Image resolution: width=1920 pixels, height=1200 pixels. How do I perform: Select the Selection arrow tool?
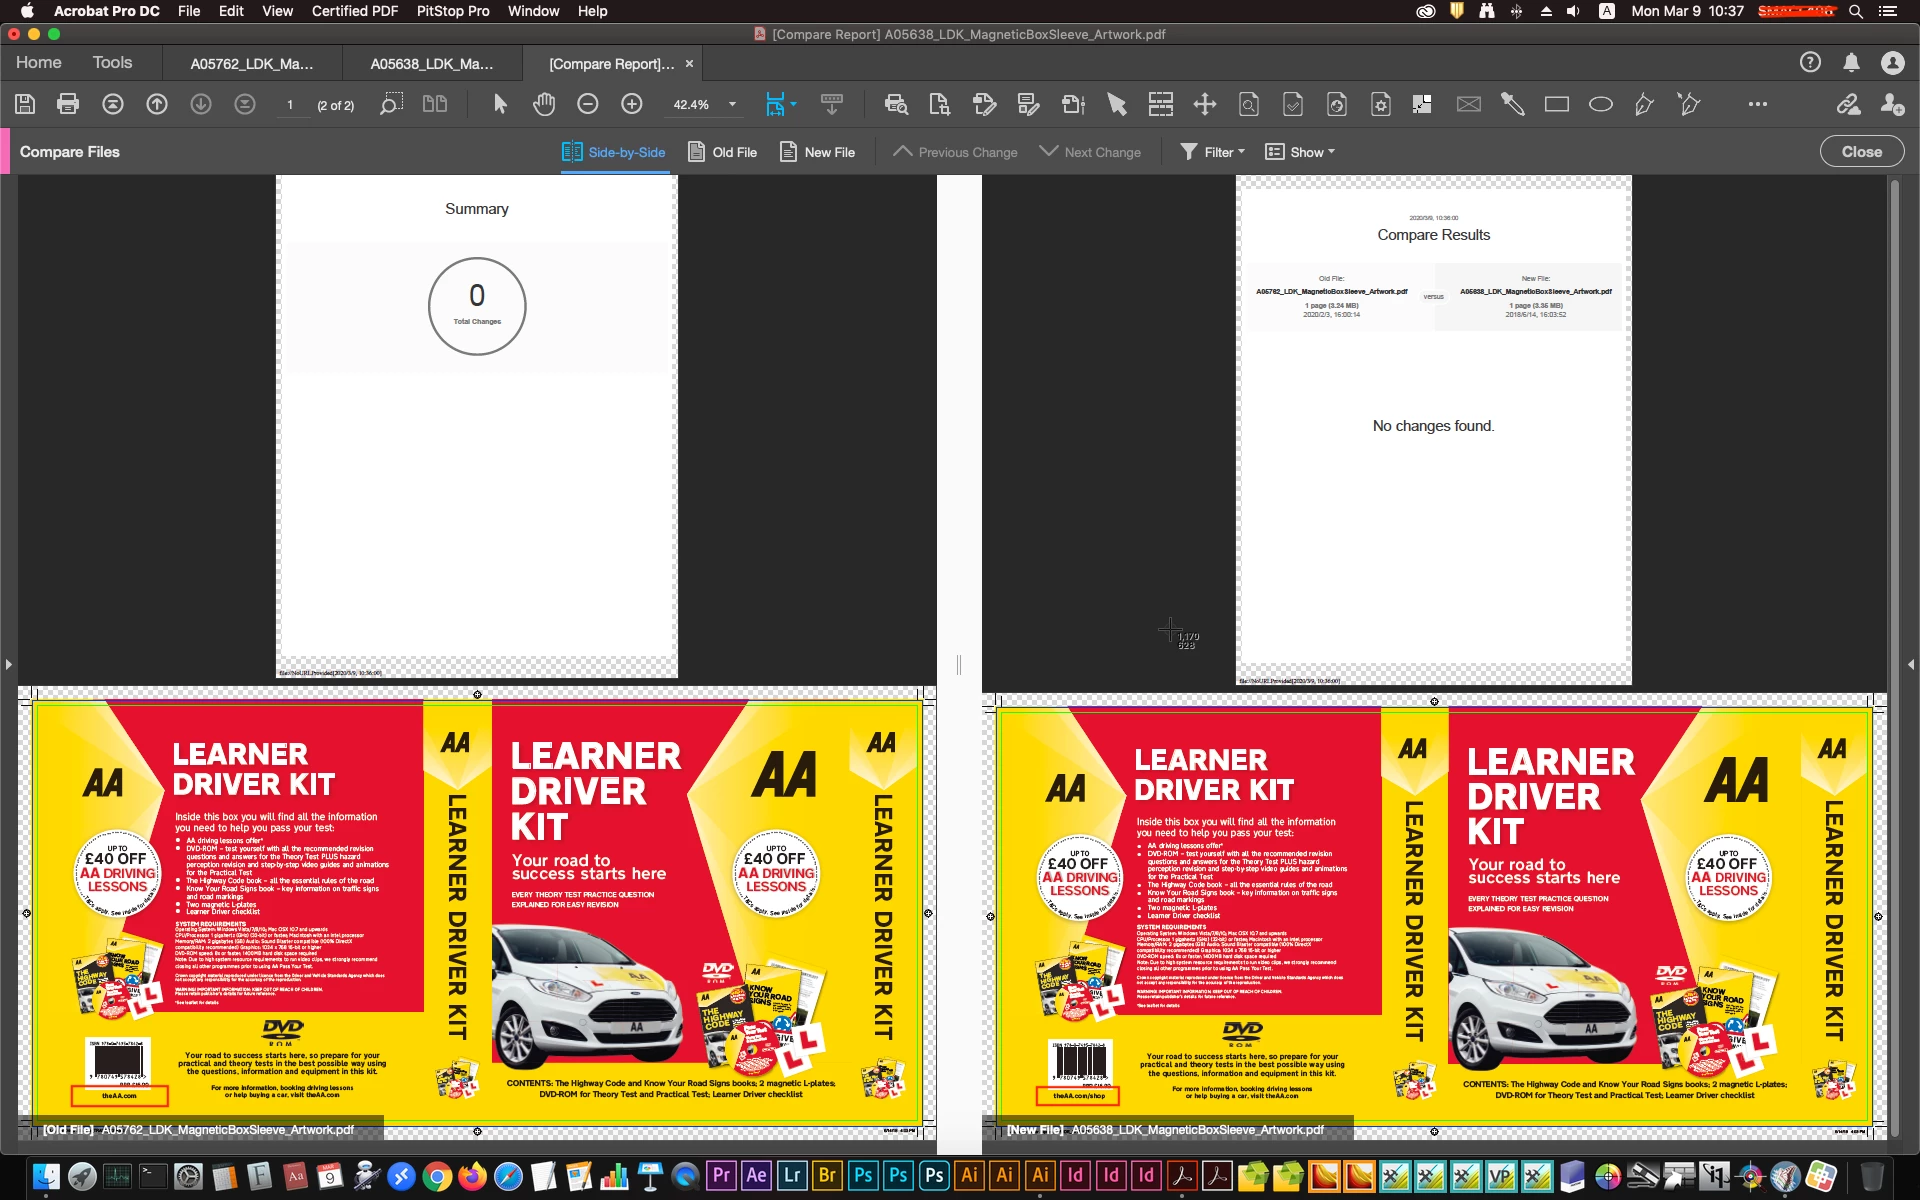[500, 104]
